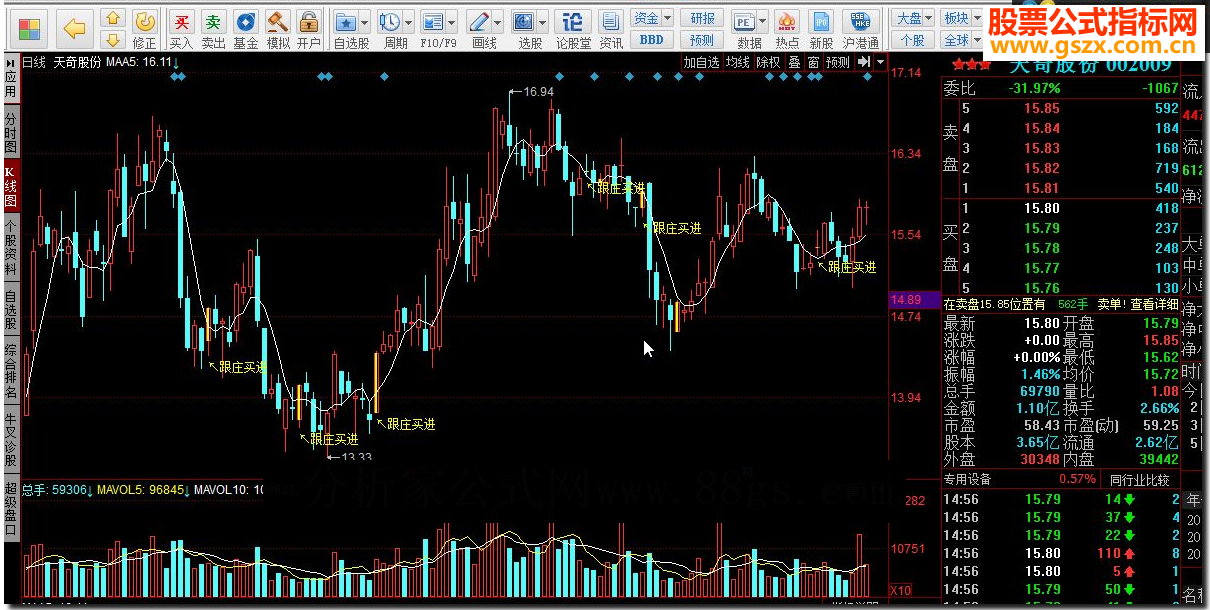Select the 画线 drawing pencil icon
1210x610 pixels.
(480, 21)
